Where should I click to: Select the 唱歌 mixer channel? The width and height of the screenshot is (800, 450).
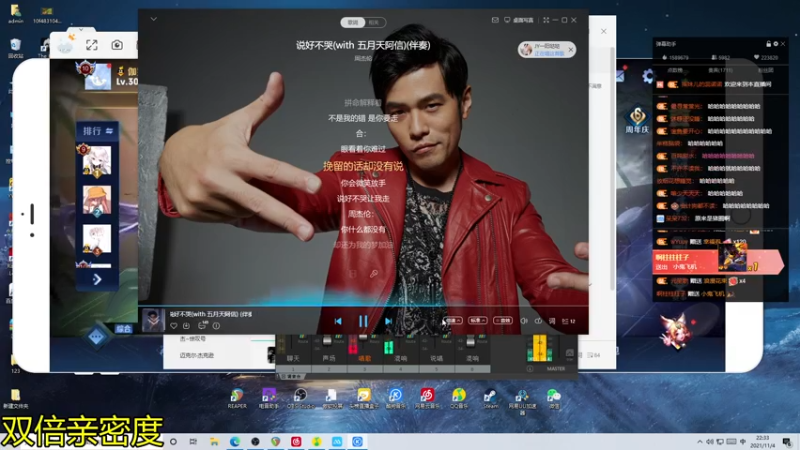pos(365,359)
